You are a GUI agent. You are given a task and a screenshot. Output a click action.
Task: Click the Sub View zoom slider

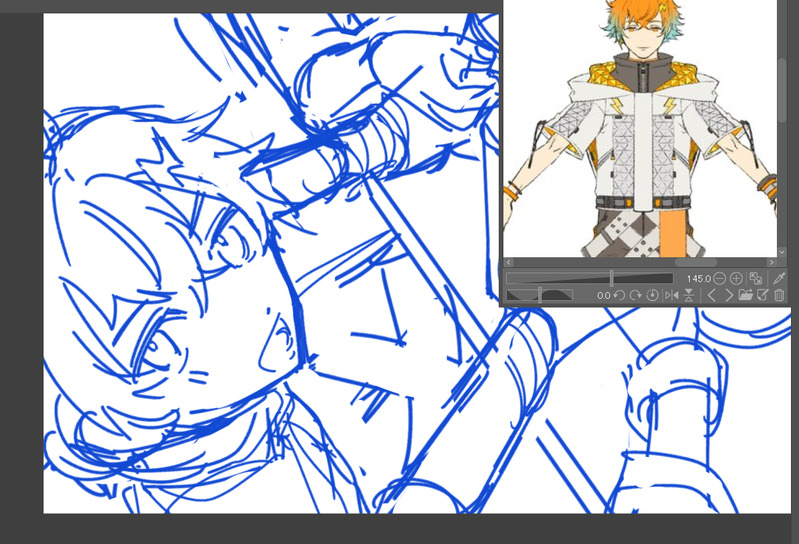tap(590, 278)
